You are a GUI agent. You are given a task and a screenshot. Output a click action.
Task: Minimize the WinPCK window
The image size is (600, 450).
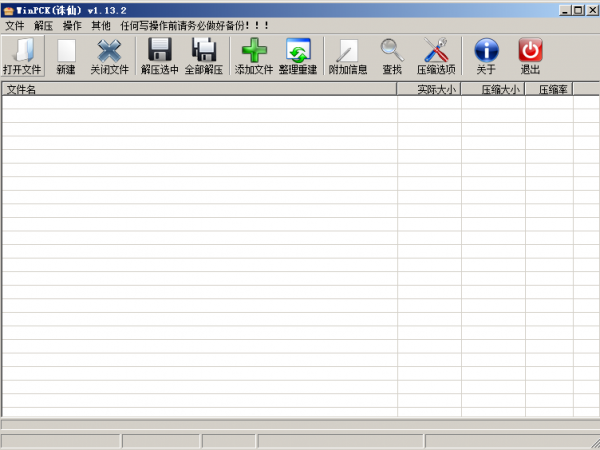[565, 10]
